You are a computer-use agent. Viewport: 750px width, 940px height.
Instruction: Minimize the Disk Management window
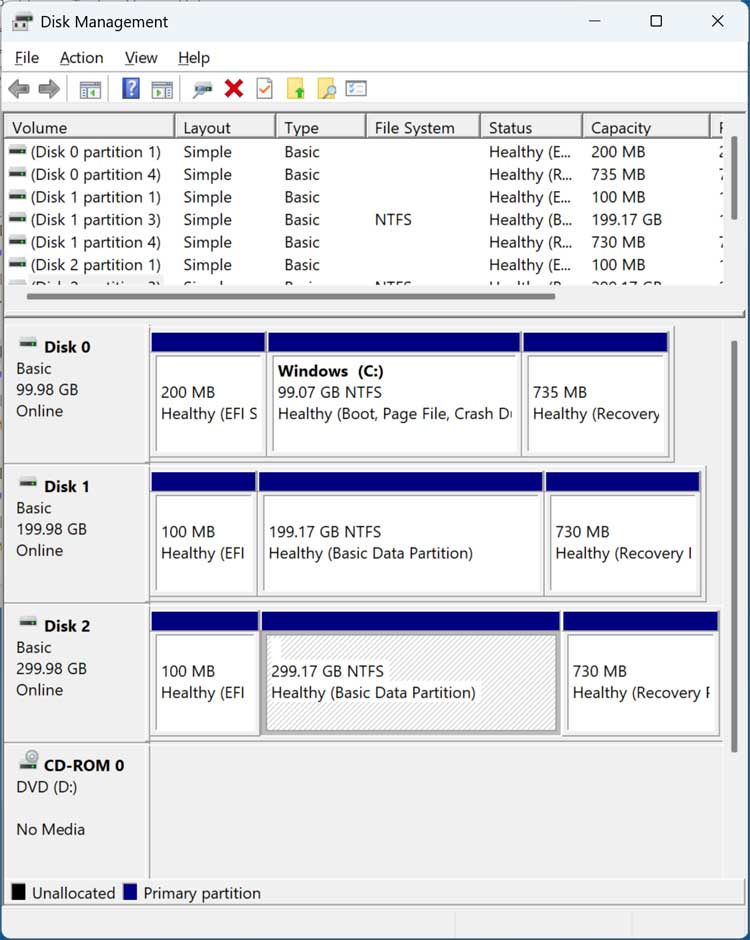click(x=595, y=22)
